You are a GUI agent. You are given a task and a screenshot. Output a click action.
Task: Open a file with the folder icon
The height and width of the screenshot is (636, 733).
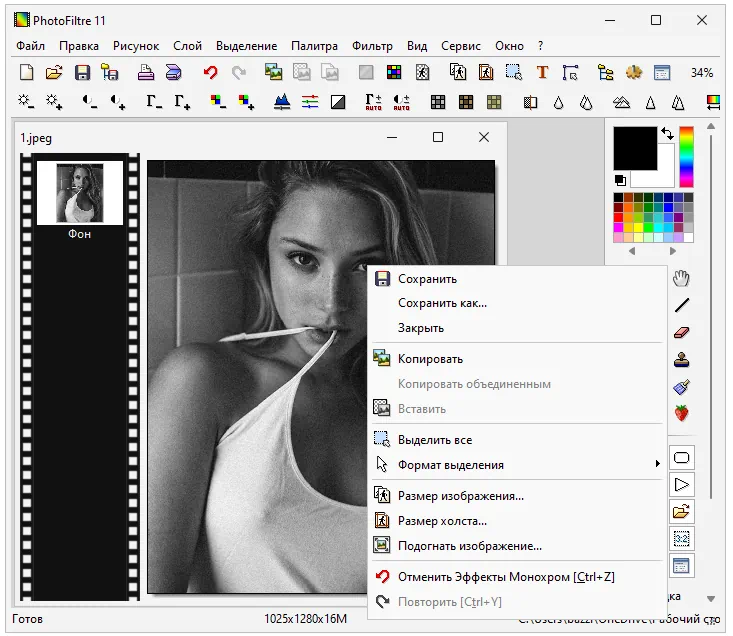[54, 72]
